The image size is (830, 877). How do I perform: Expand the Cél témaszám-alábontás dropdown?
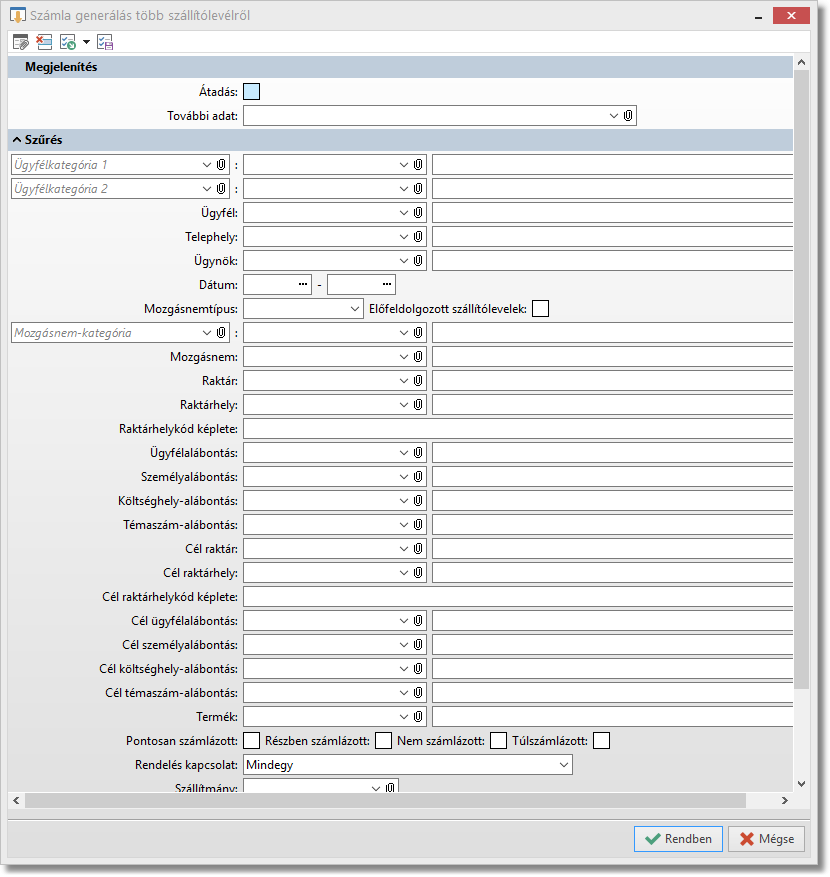pos(404,693)
